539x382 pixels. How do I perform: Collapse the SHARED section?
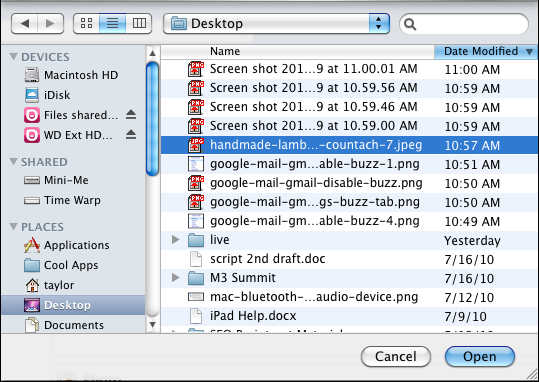tap(13, 161)
